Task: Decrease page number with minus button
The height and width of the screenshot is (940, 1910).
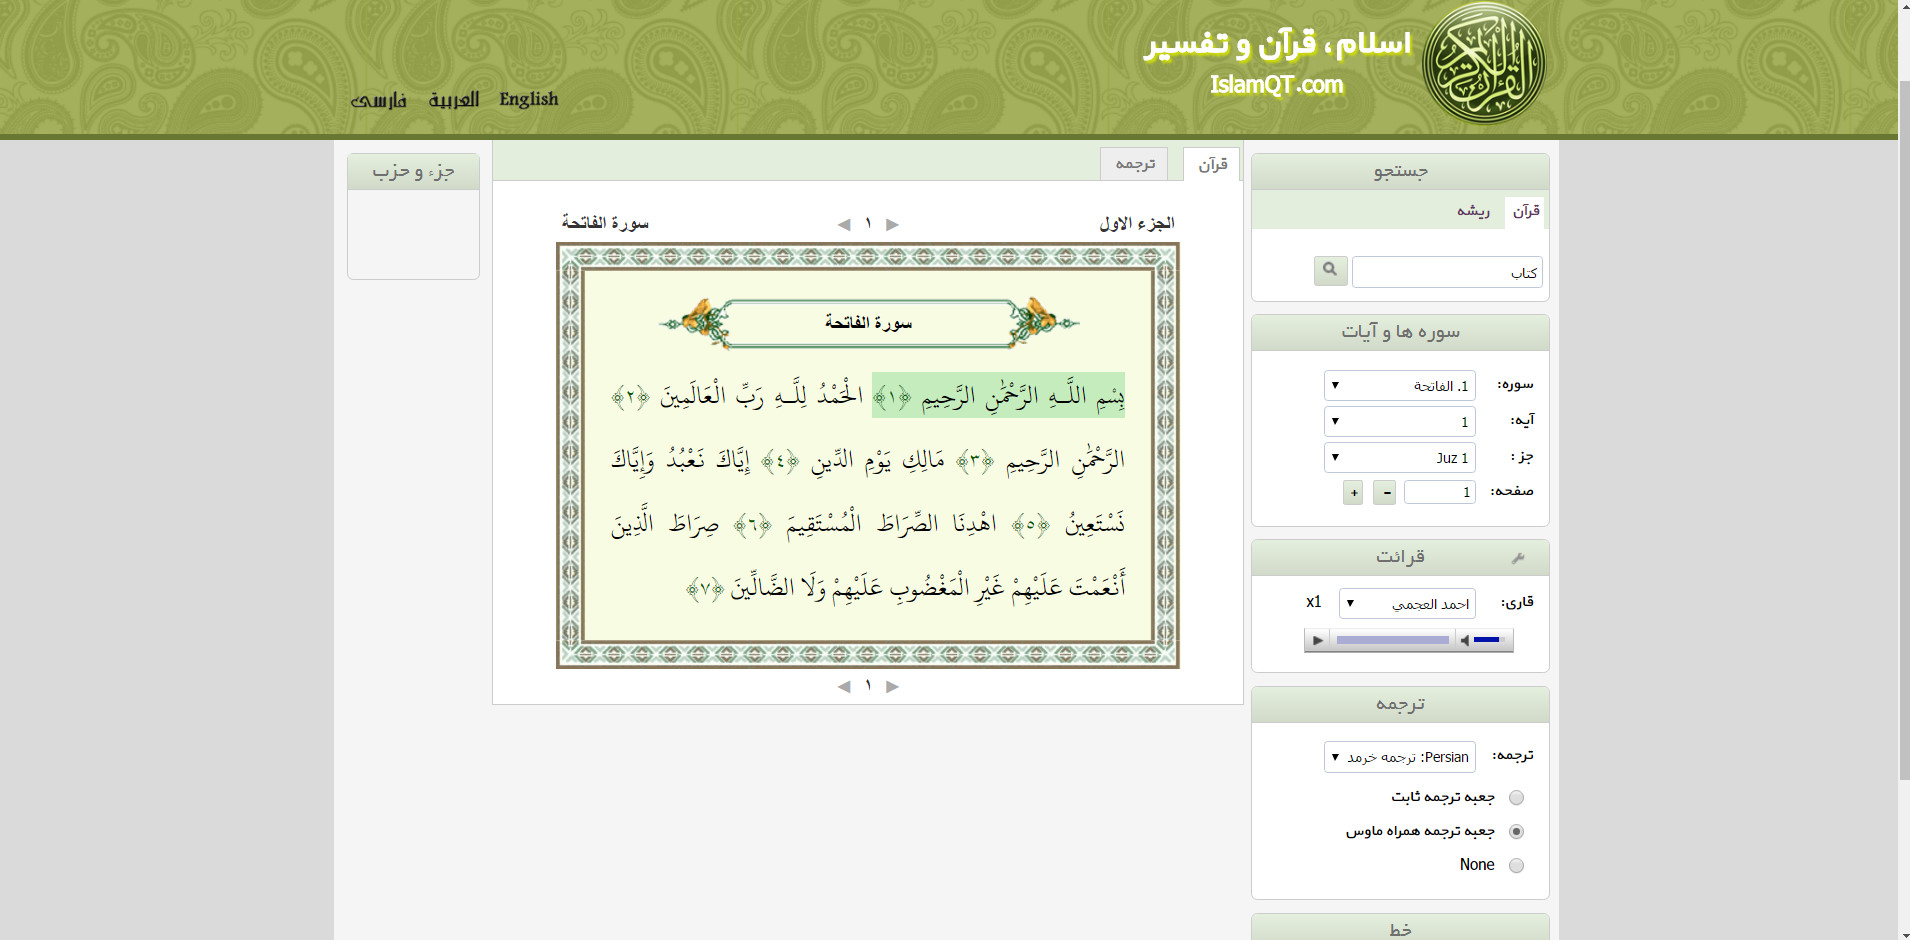Action: [1385, 492]
